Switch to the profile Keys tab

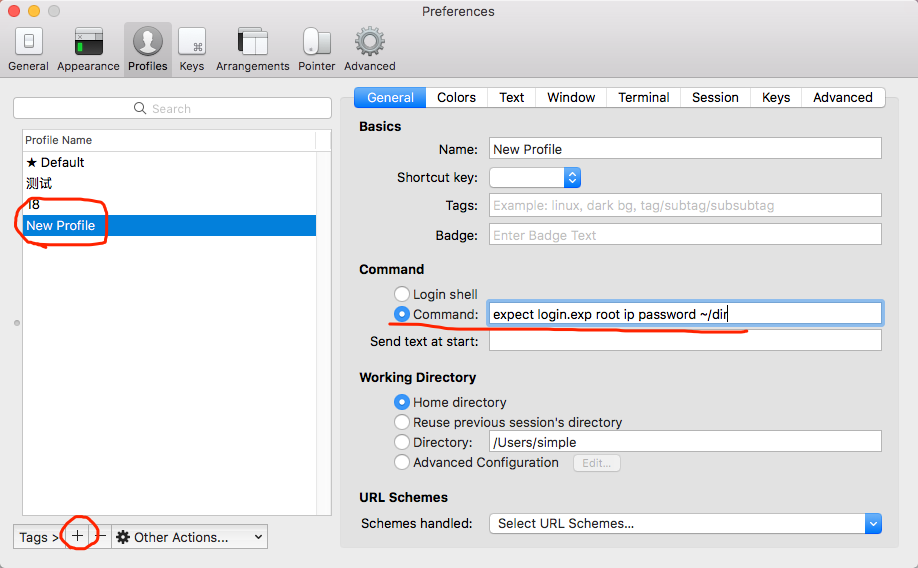[776, 98]
